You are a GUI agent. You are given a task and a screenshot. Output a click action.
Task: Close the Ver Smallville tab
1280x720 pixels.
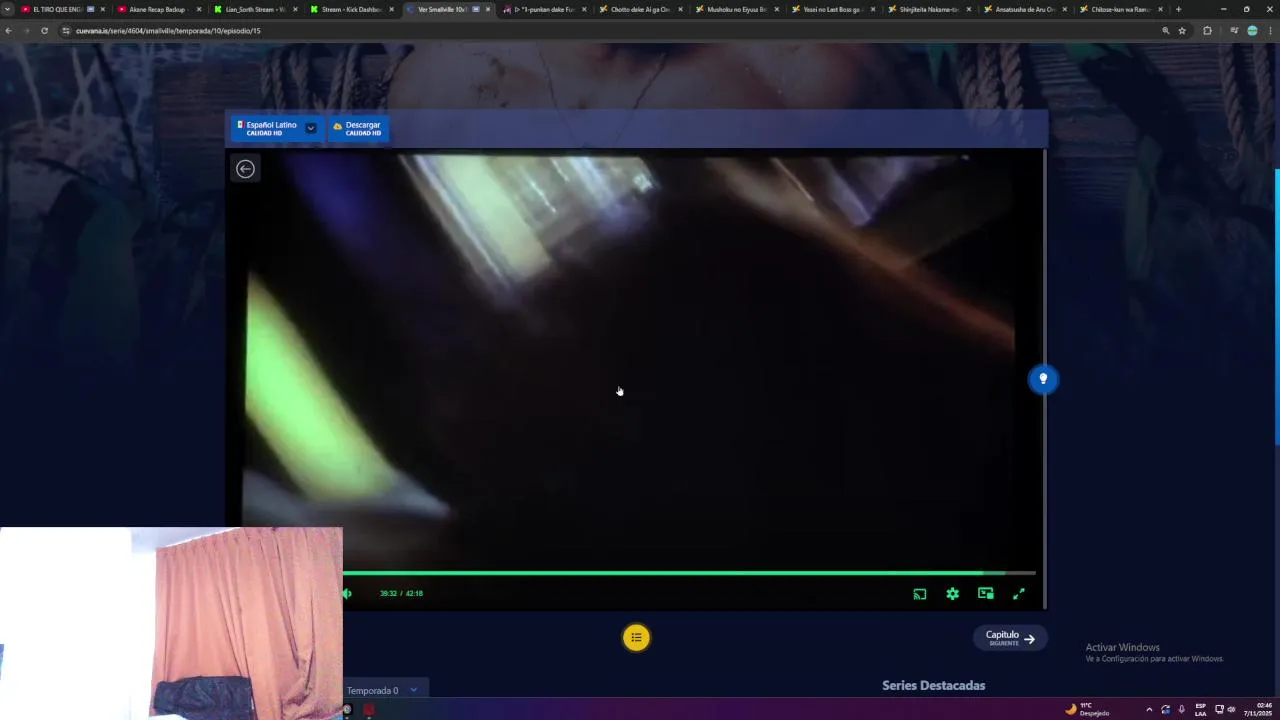(x=488, y=9)
